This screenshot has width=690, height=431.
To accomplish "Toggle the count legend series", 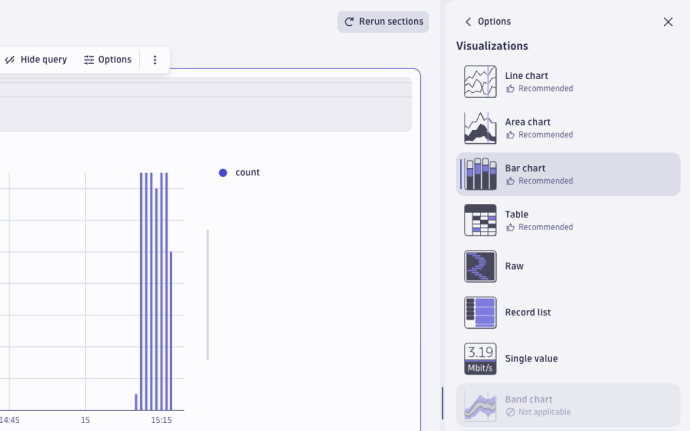I will [247, 173].
